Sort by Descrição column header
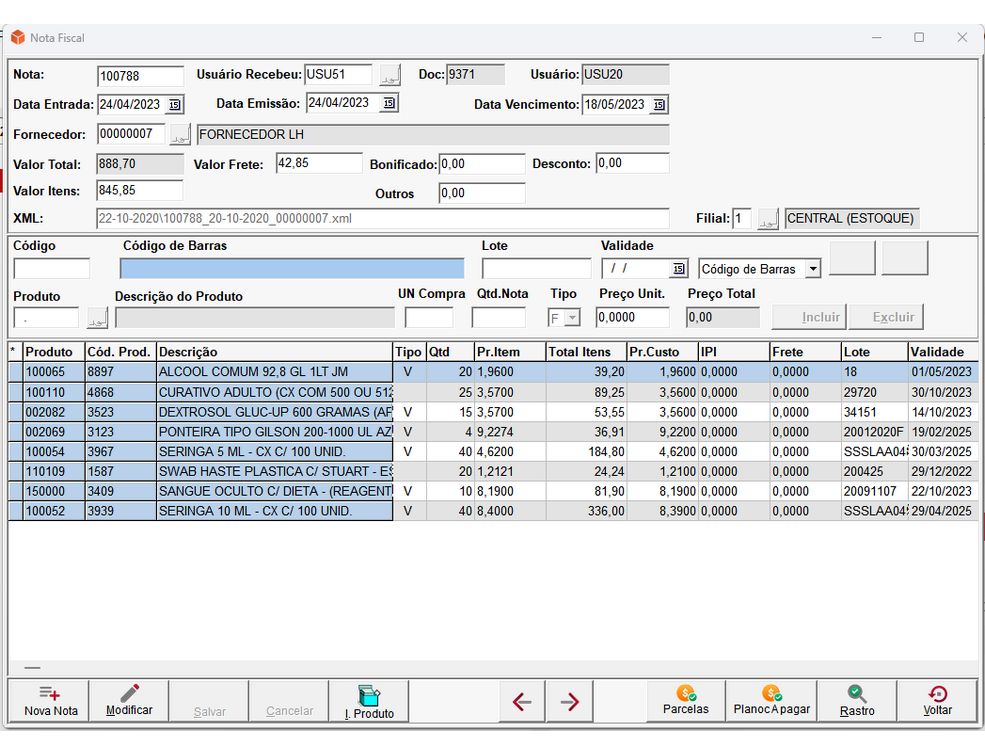This screenshot has width=985, height=756. click(x=274, y=352)
